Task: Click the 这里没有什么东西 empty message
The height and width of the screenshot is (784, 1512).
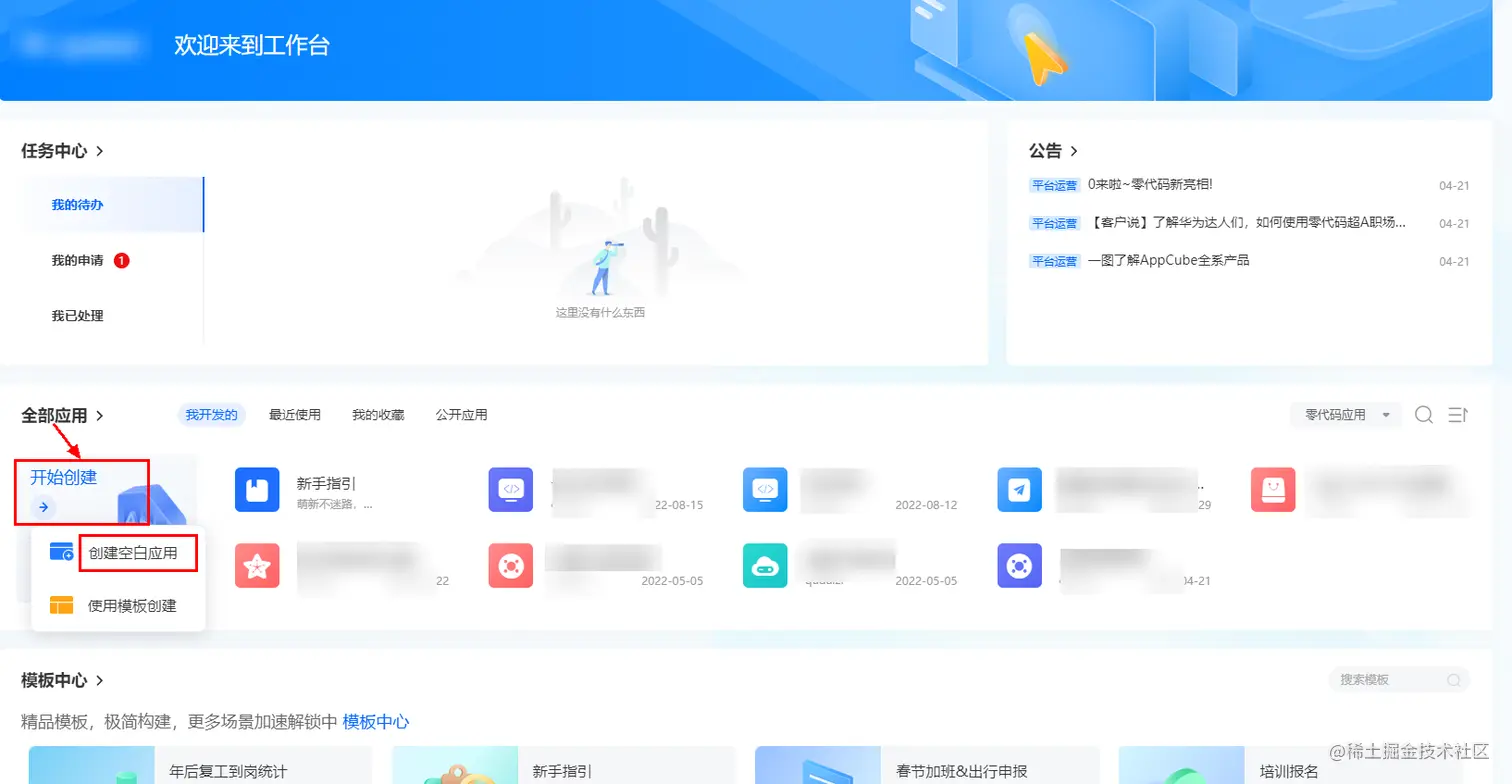Action: (x=600, y=313)
